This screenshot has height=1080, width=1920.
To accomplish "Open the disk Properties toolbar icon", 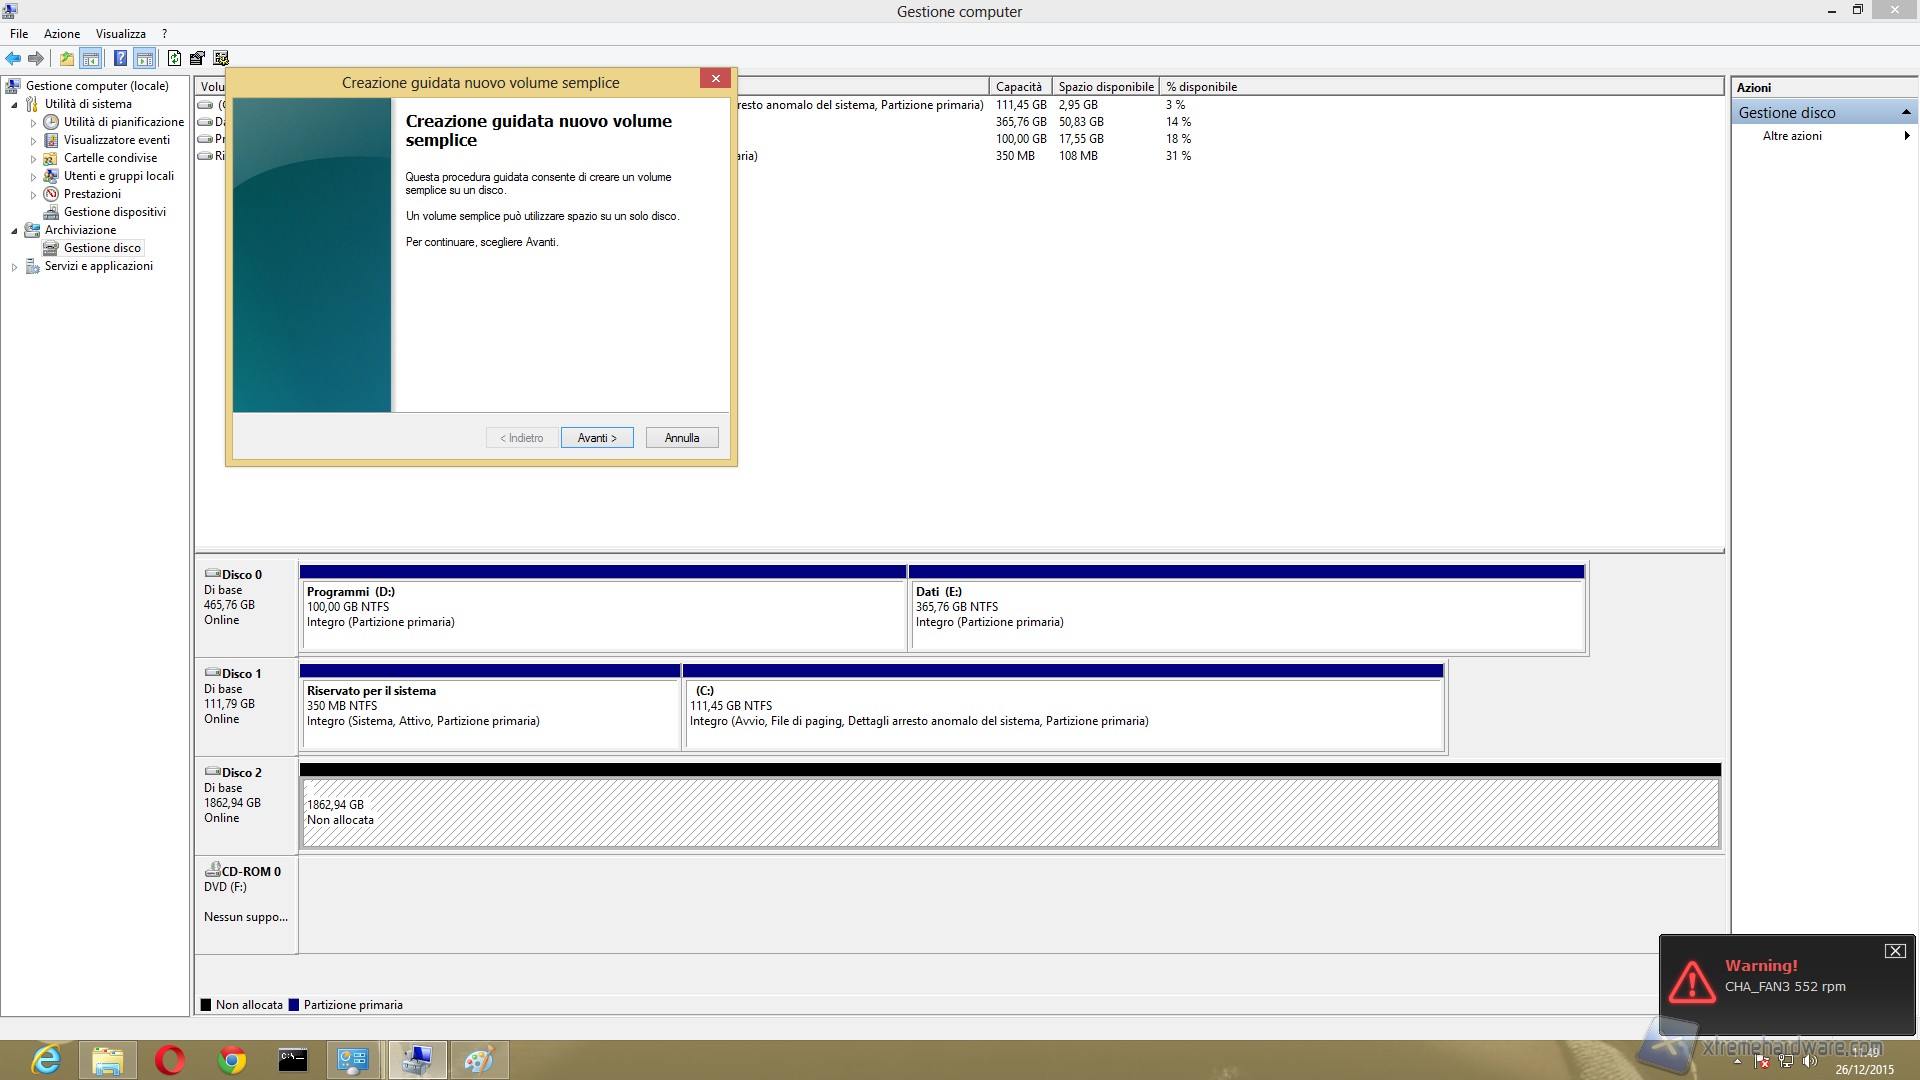I will point(197,58).
